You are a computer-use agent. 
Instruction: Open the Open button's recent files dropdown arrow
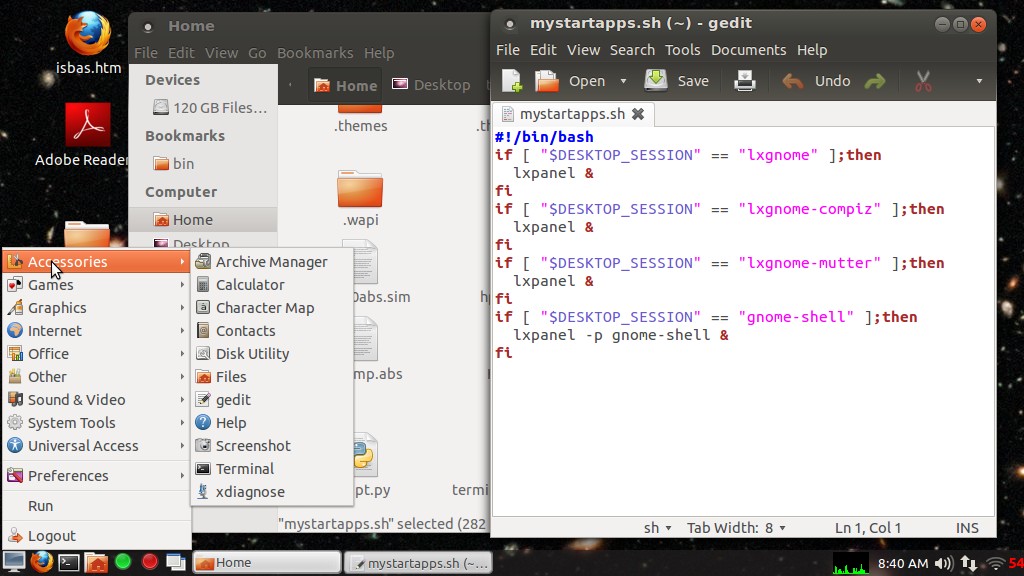pyautogui.click(x=623, y=81)
